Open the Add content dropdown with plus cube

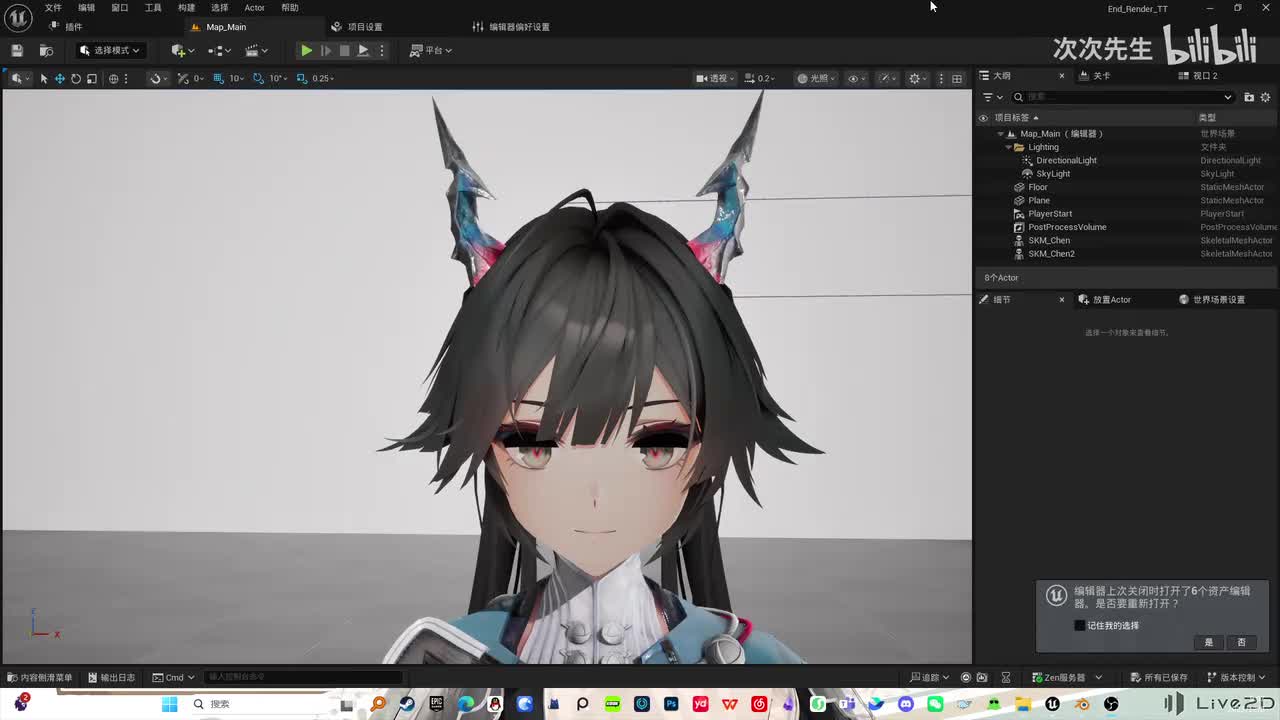[181, 50]
